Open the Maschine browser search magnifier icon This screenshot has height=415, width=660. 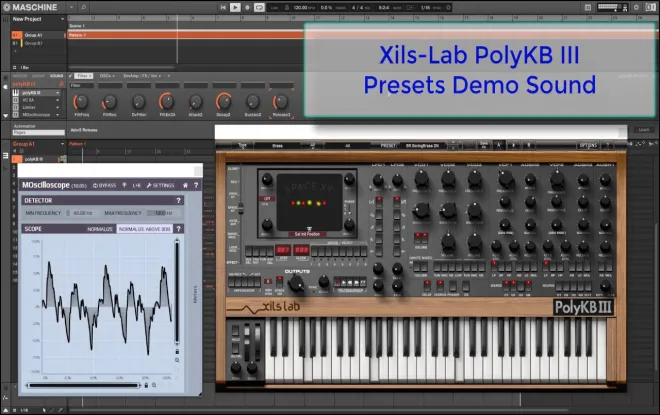point(84,7)
